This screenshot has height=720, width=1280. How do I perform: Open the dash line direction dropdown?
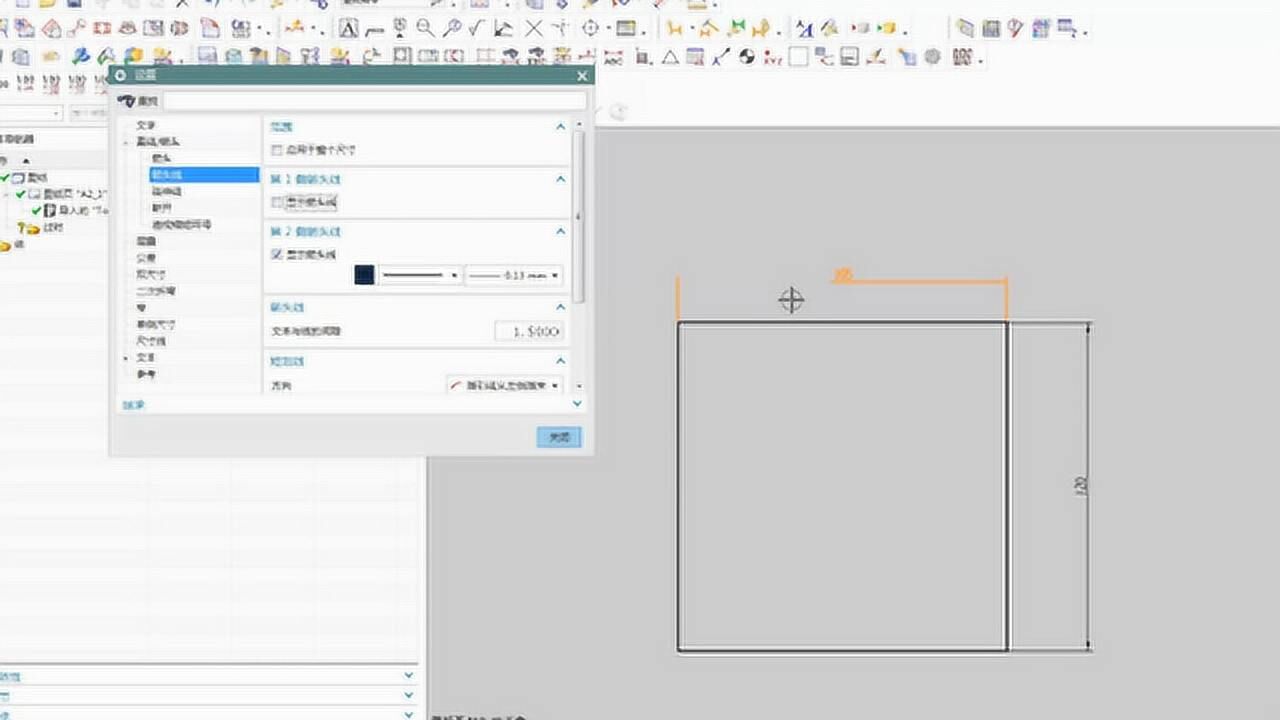pos(503,384)
